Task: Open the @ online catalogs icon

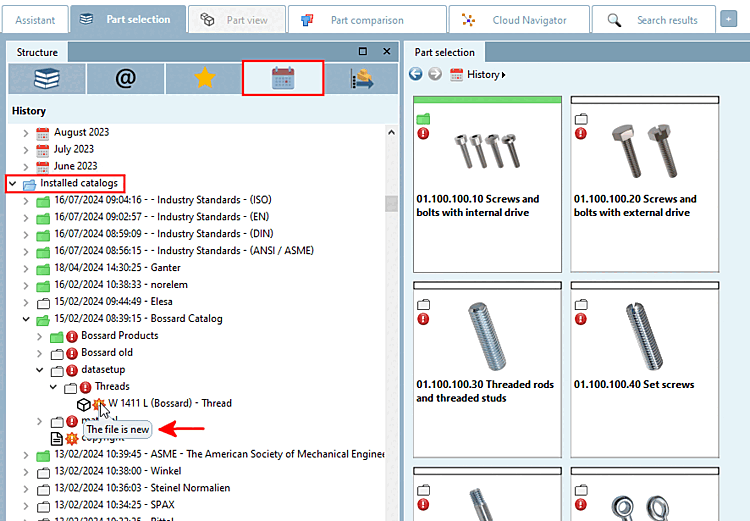Action: [x=125, y=78]
